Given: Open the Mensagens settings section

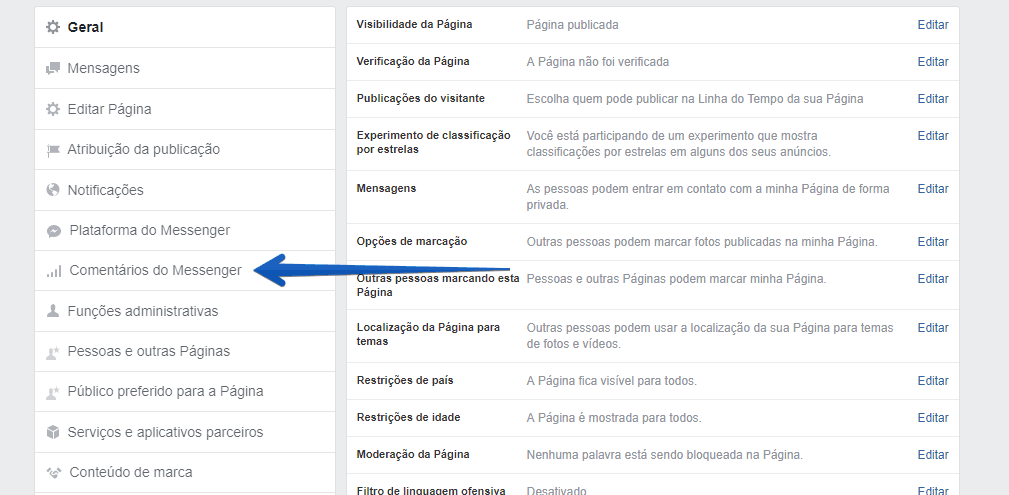Looking at the screenshot, I should pos(185,68).
